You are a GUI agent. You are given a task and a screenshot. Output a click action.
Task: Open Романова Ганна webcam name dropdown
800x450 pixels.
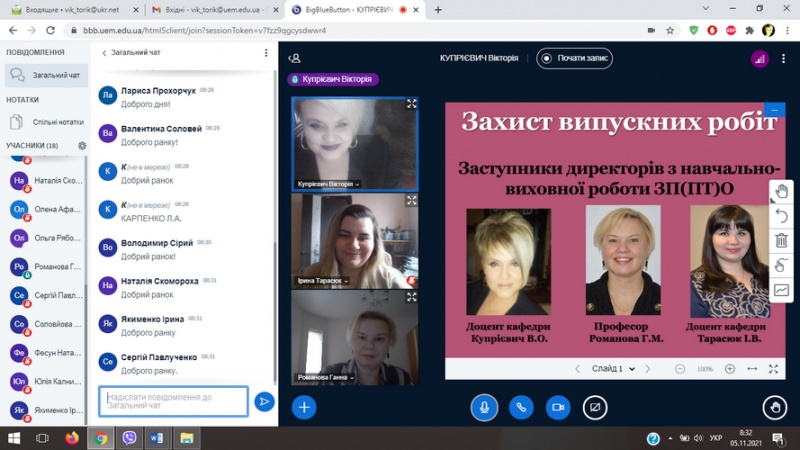(x=325, y=377)
